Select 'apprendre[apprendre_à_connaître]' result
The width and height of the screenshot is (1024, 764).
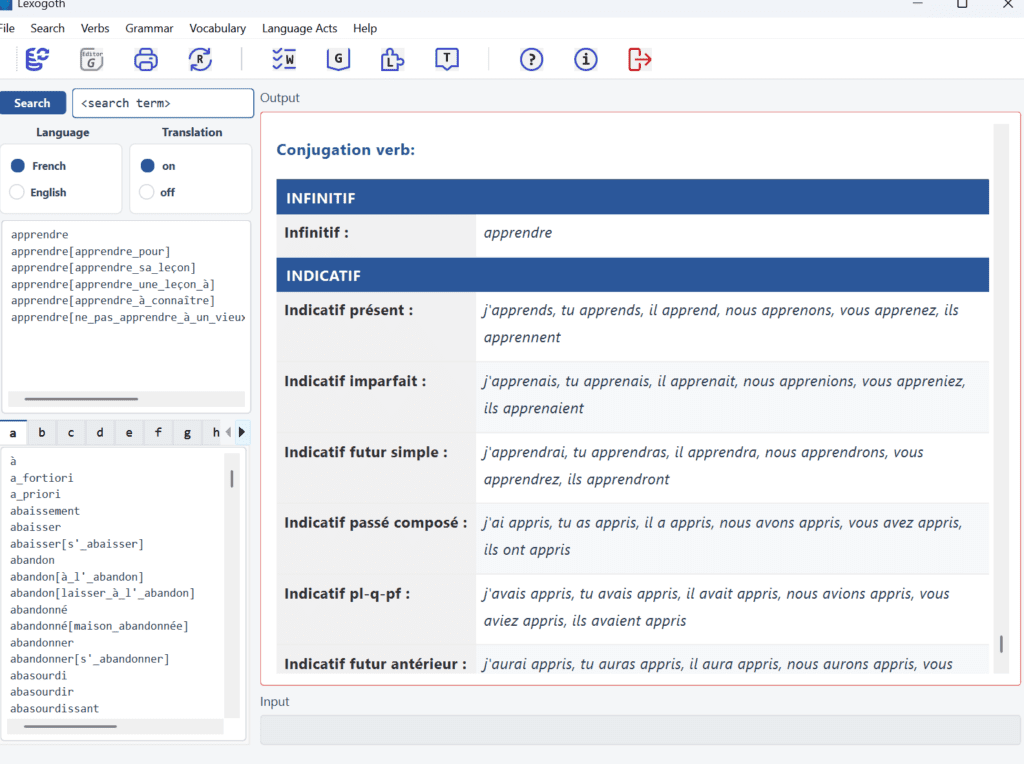coord(112,300)
